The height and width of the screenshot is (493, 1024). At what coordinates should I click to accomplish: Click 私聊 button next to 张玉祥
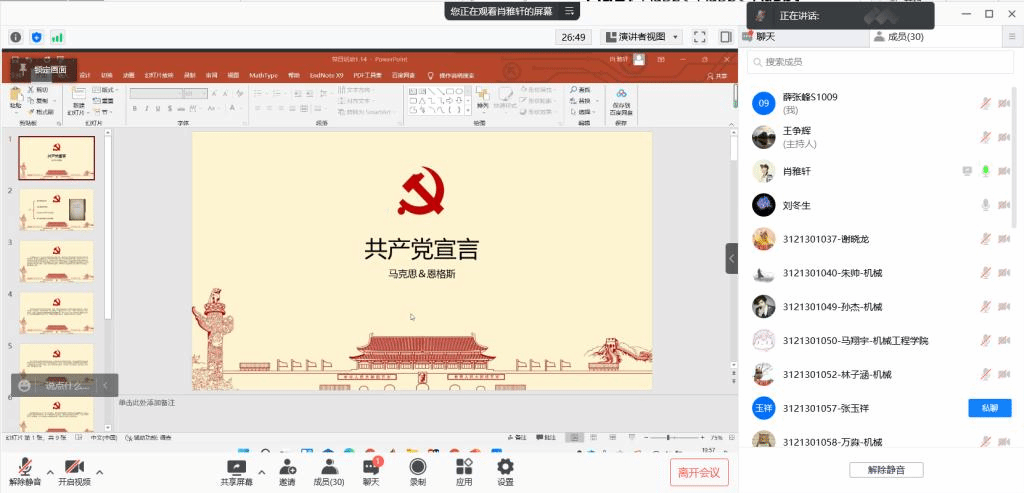988,408
